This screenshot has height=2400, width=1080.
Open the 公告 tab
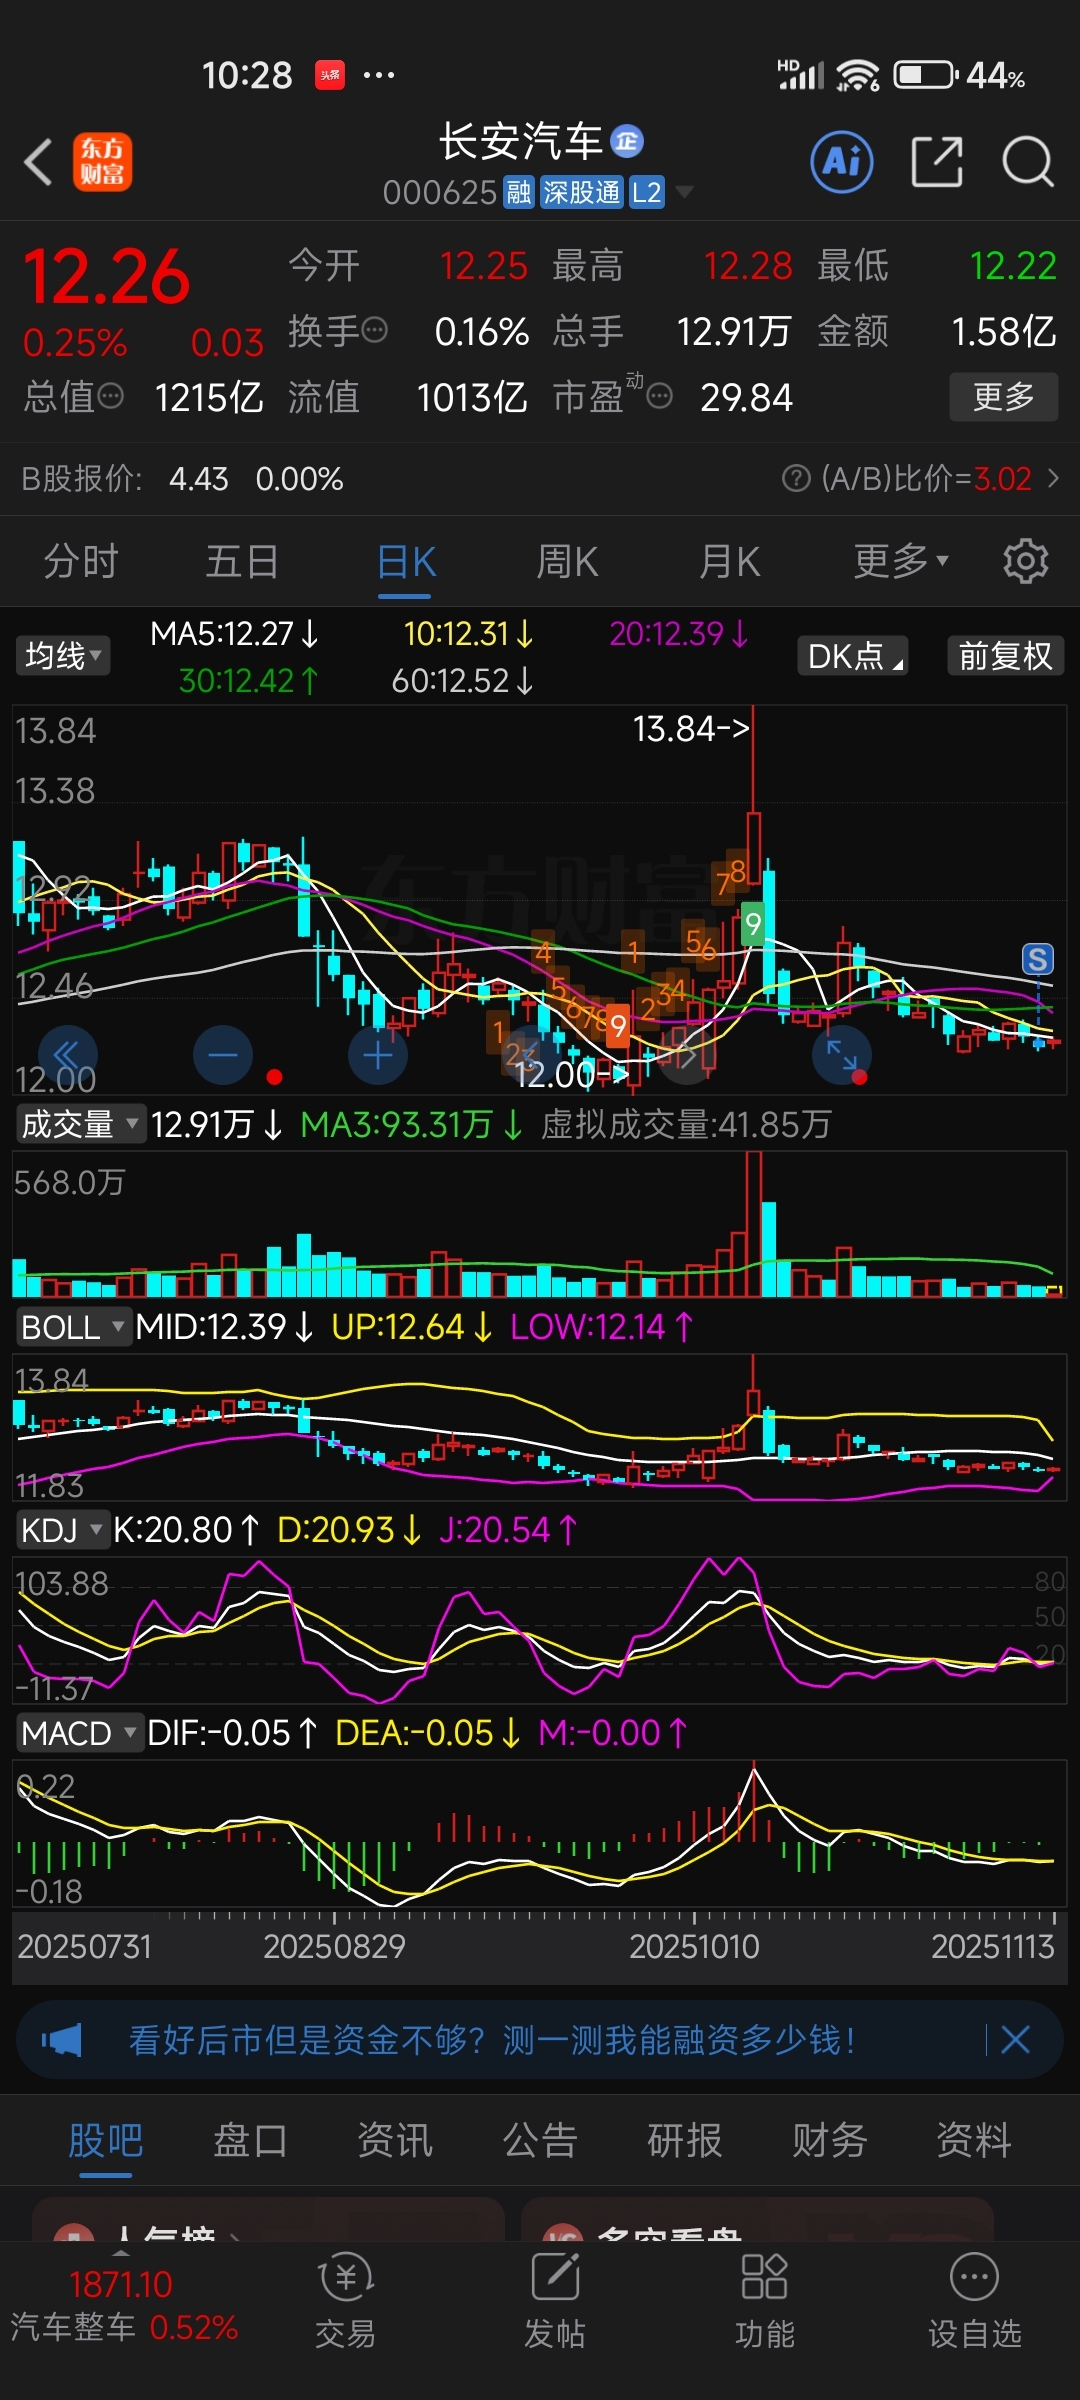click(540, 2140)
